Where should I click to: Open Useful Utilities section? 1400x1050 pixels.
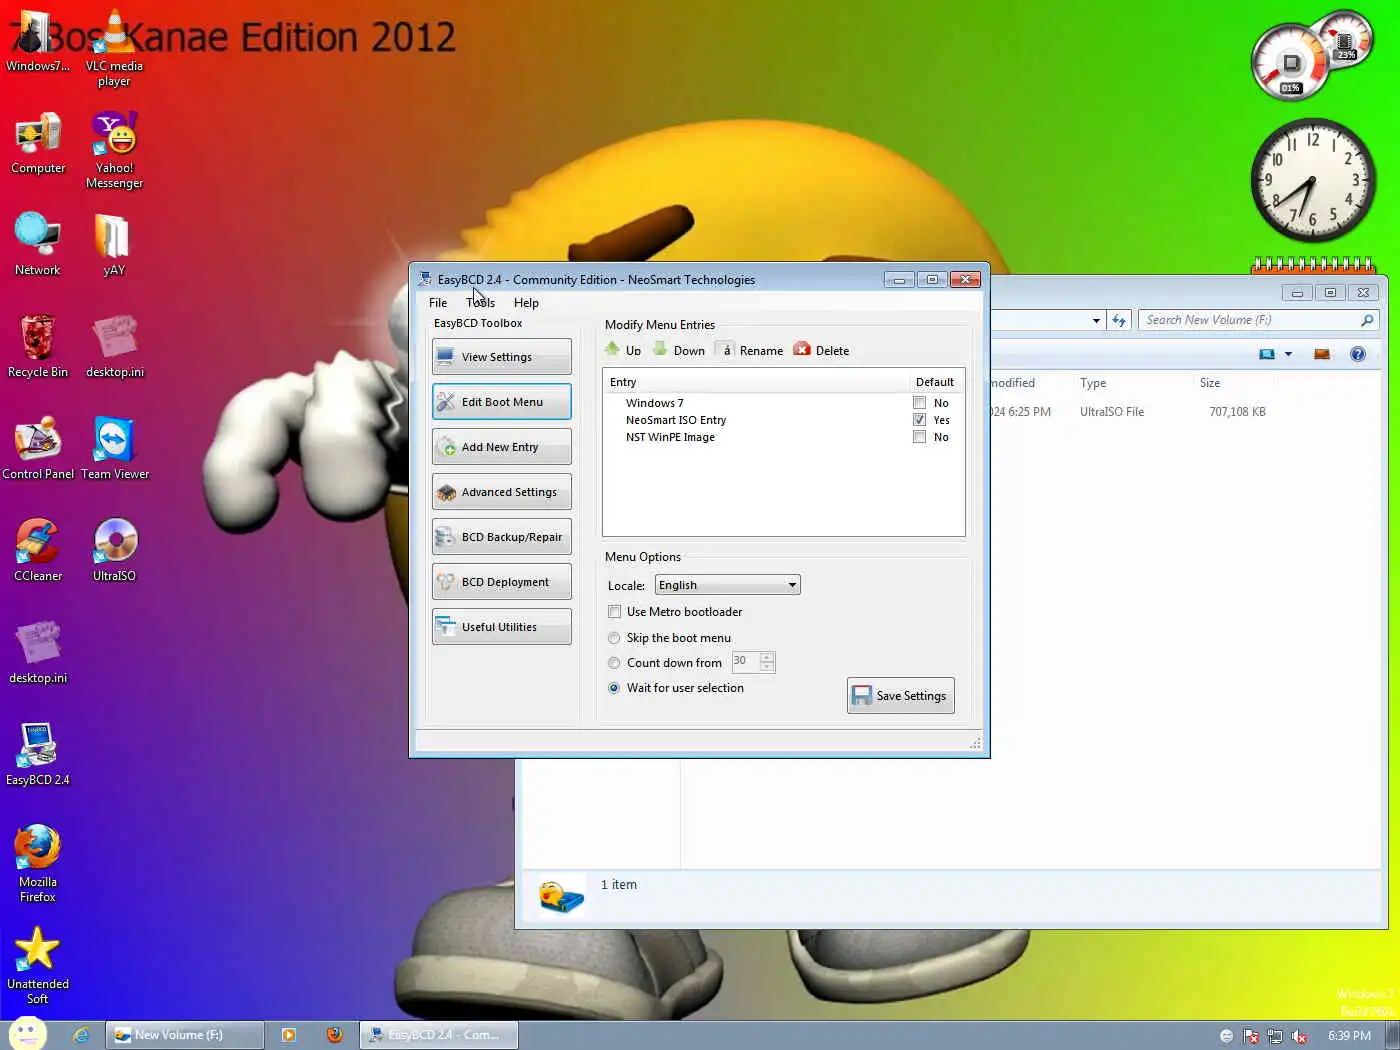[x=501, y=627]
